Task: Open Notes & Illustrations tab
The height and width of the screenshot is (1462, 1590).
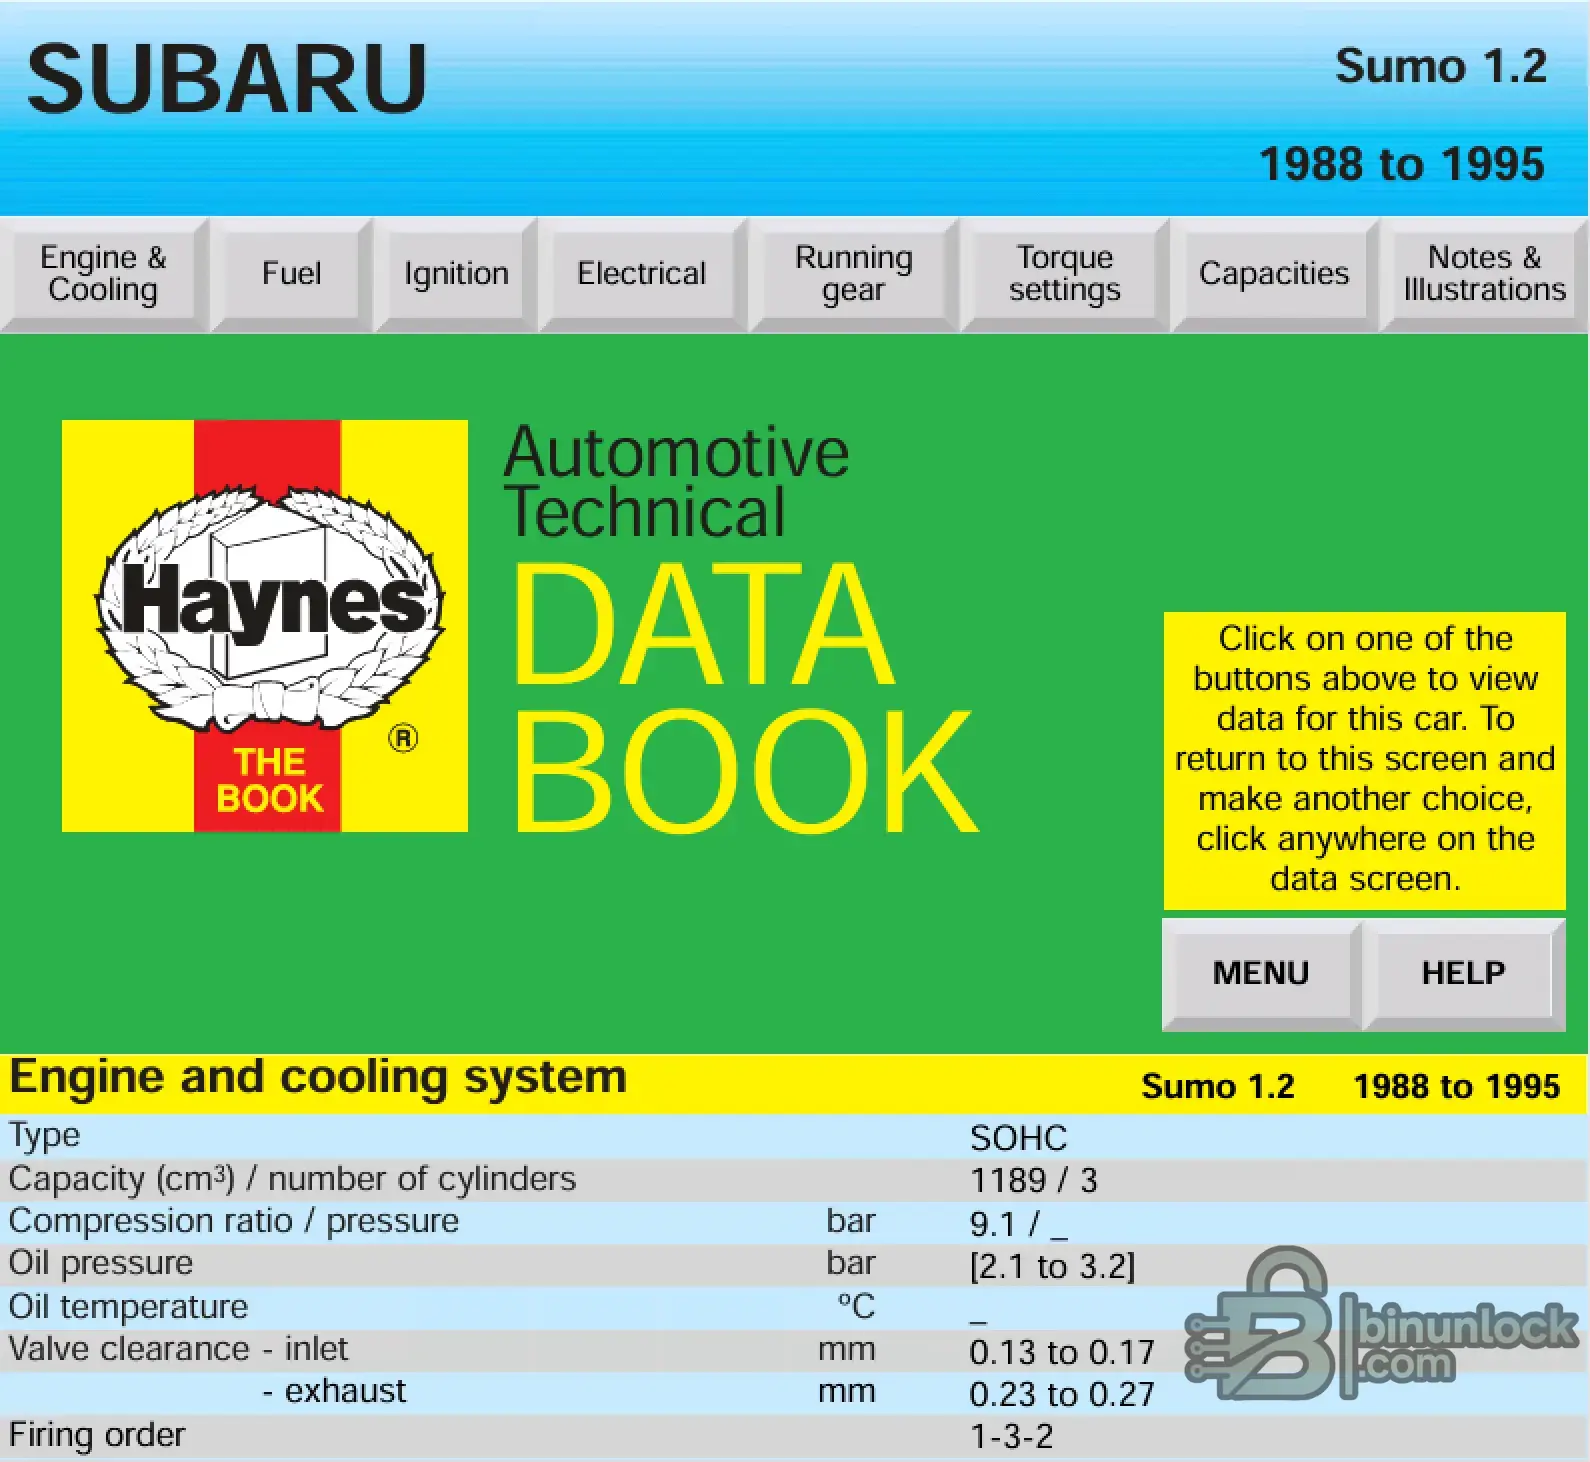Action: pos(1484,274)
